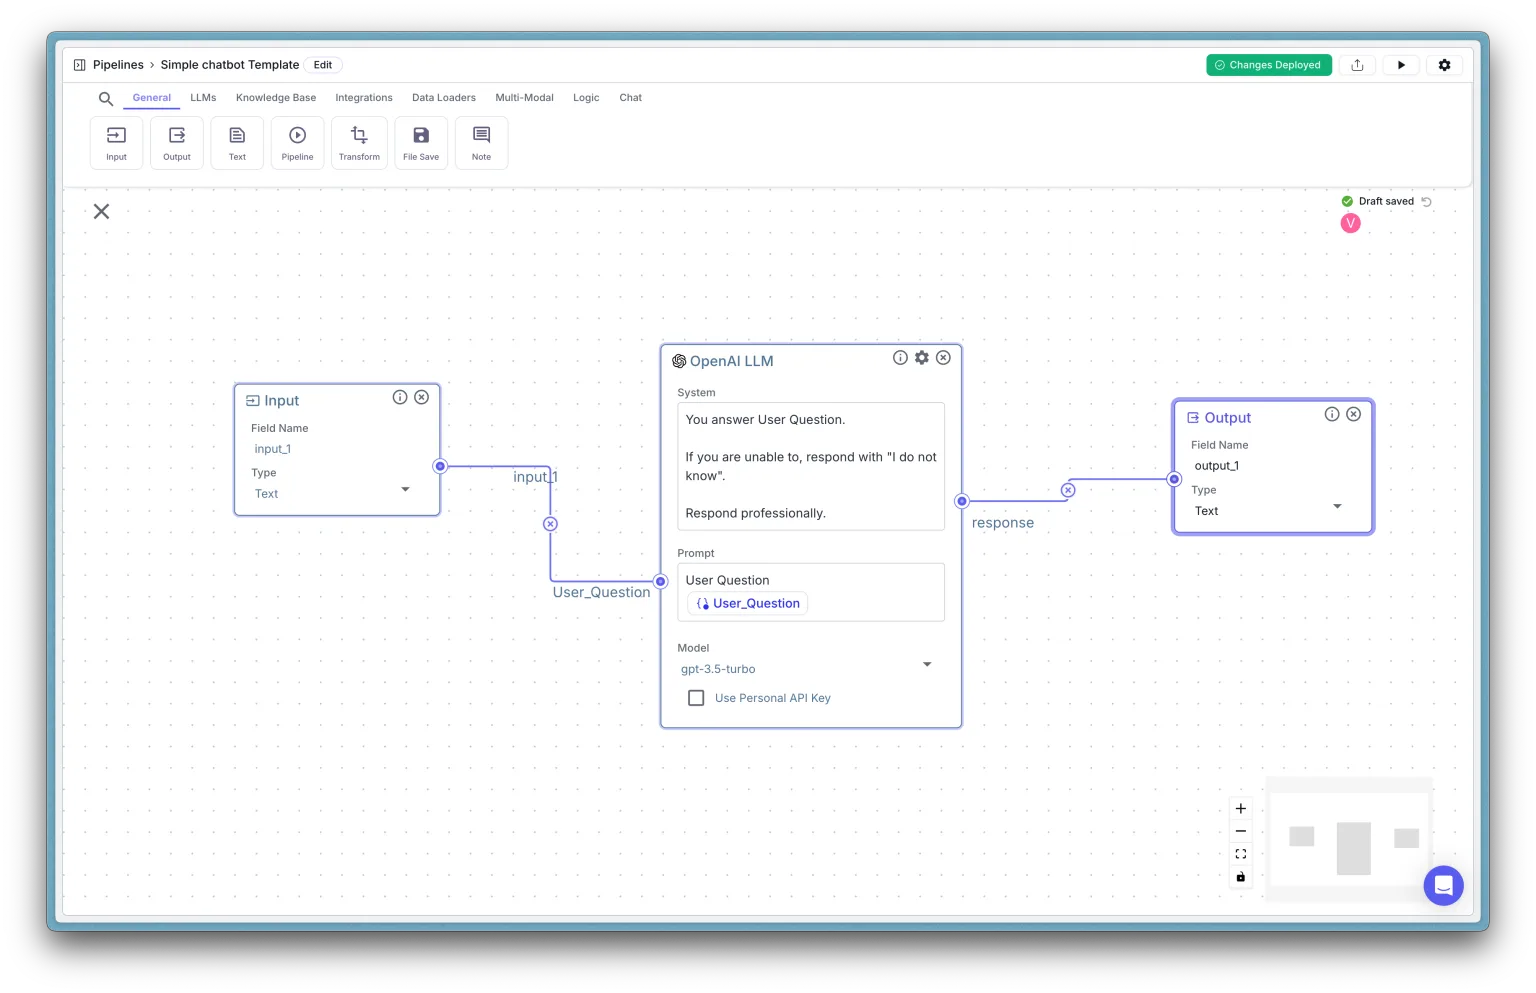
Task: Click the output_1 field name box
Action: click(1270, 466)
